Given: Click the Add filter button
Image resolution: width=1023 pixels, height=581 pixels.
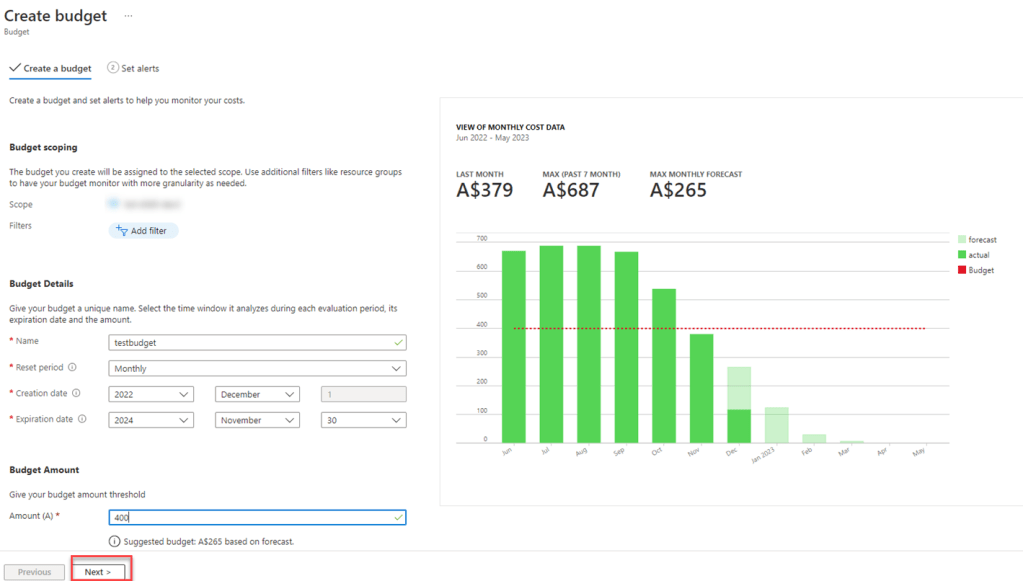Looking at the screenshot, I should click(x=143, y=231).
